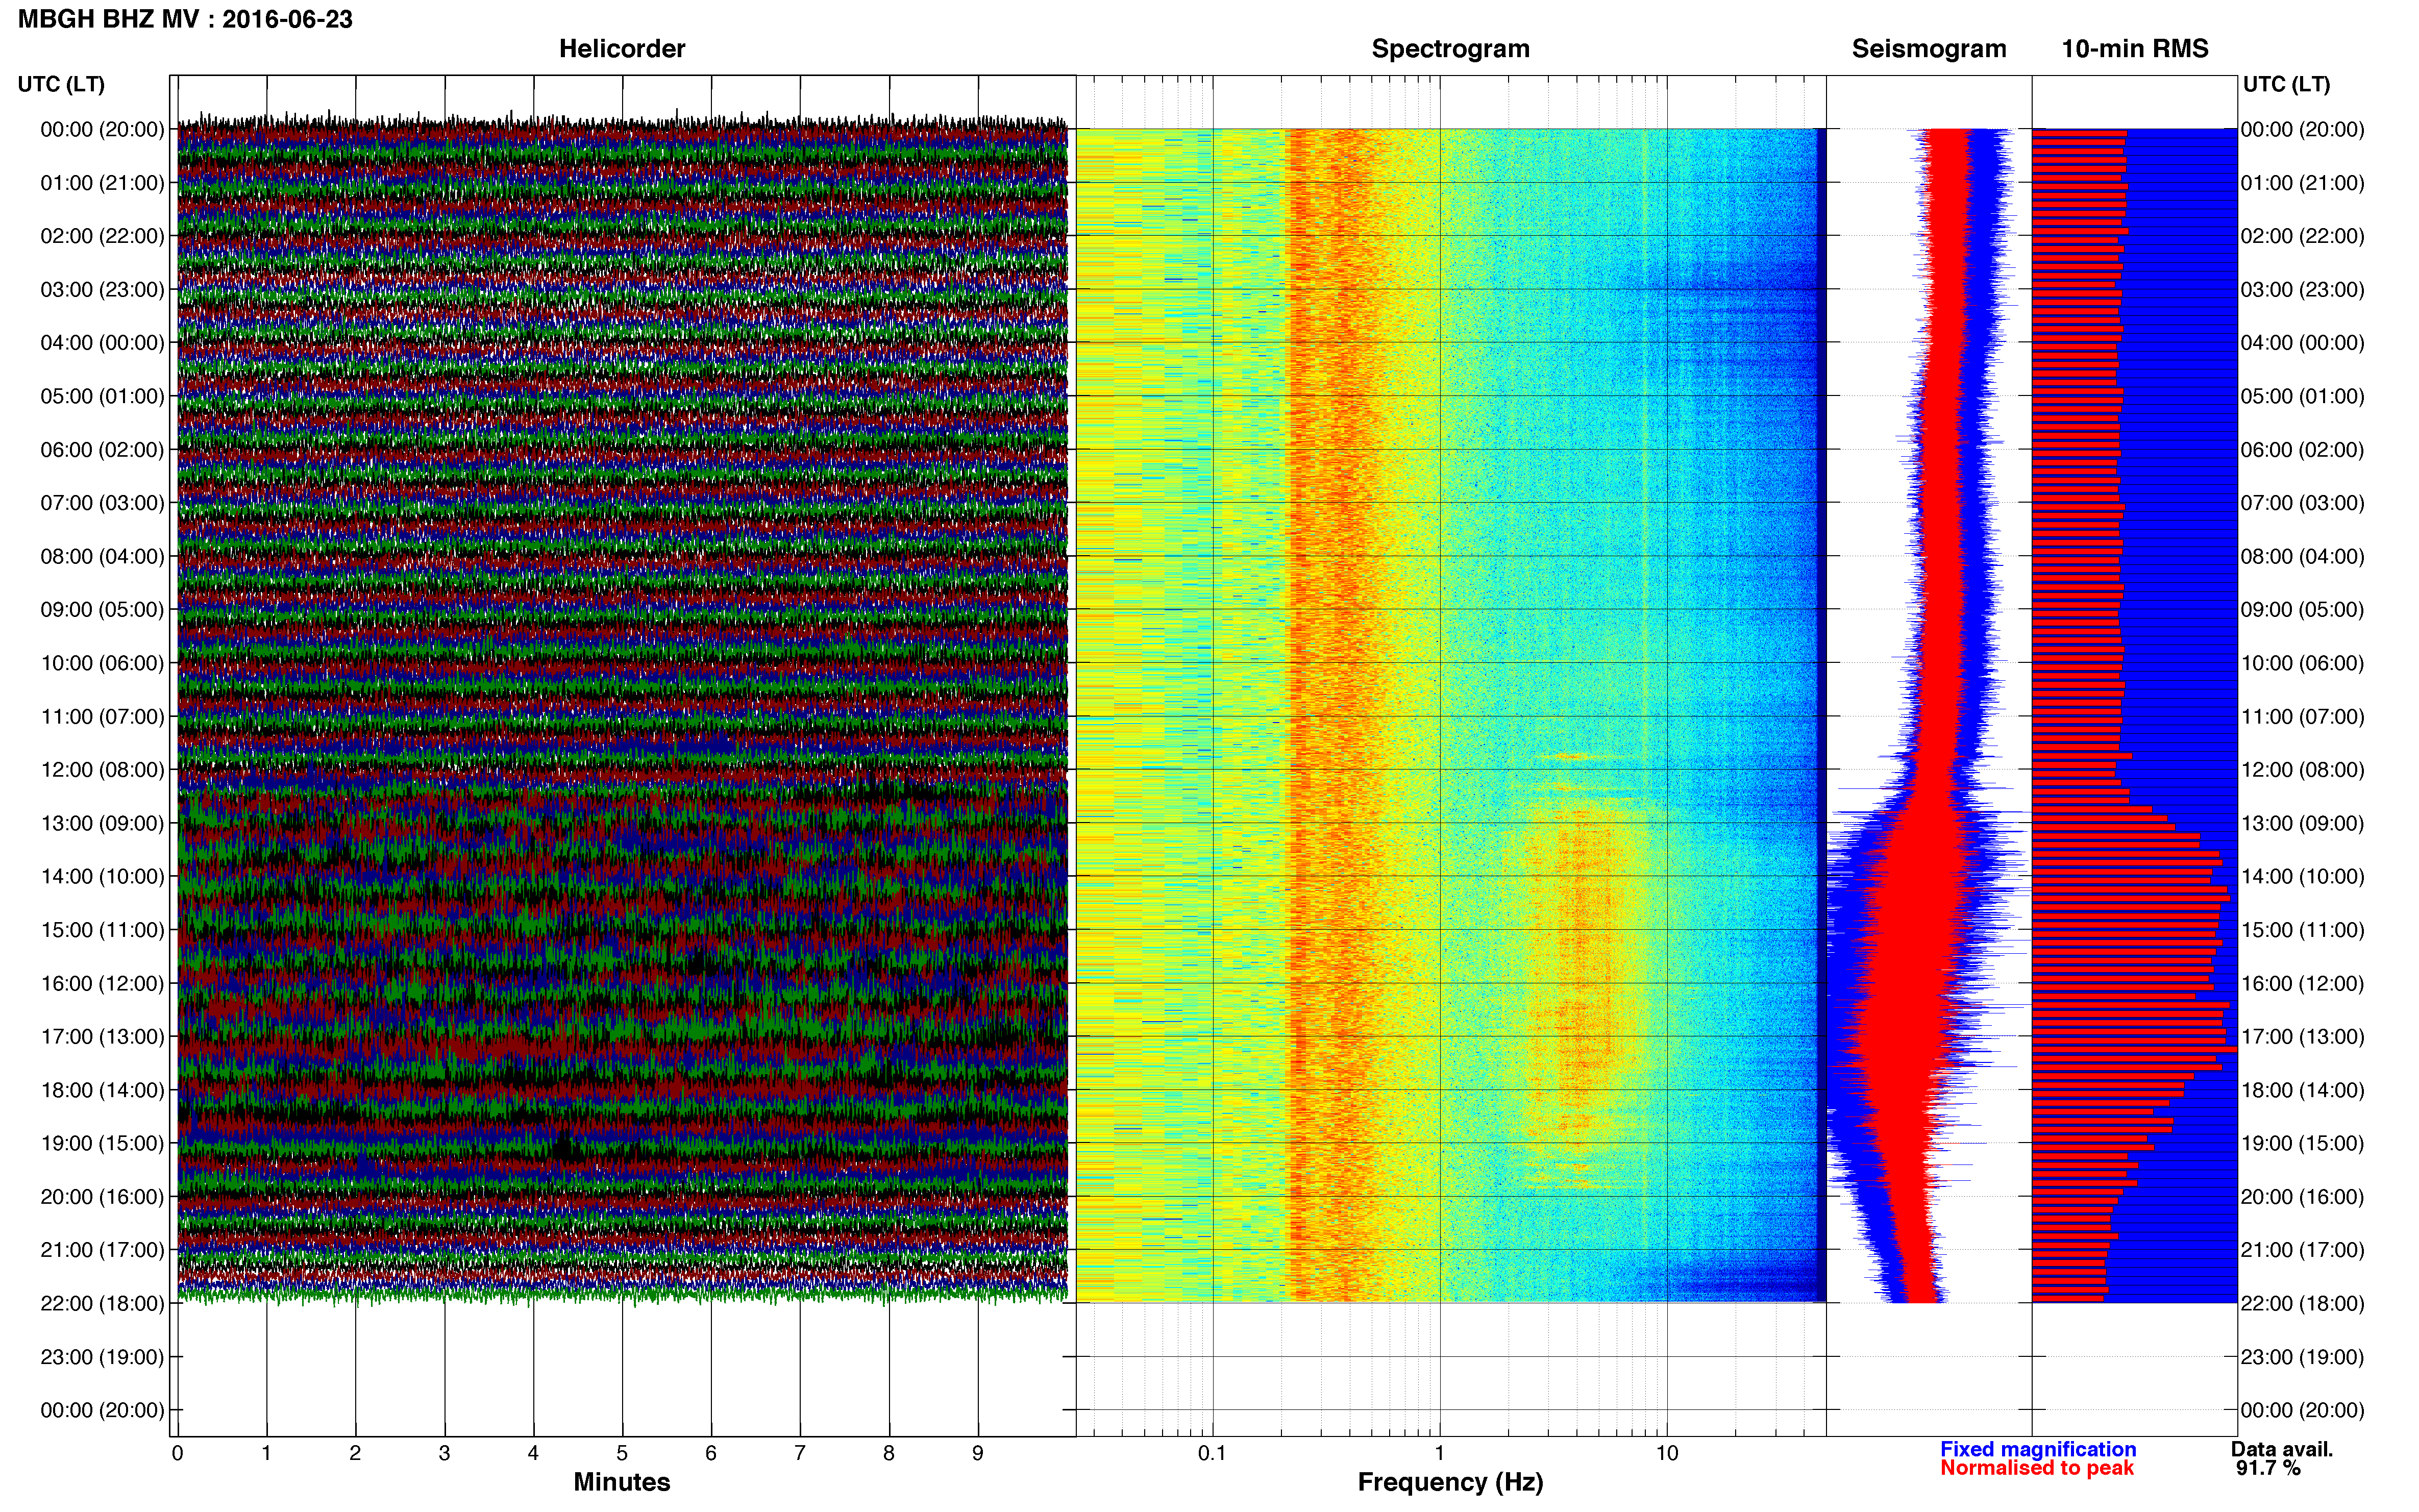This screenshot has height=1512, width=2419.
Task: Click the 8 tick on Minutes axis
Action: click(x=889, y=1453)
